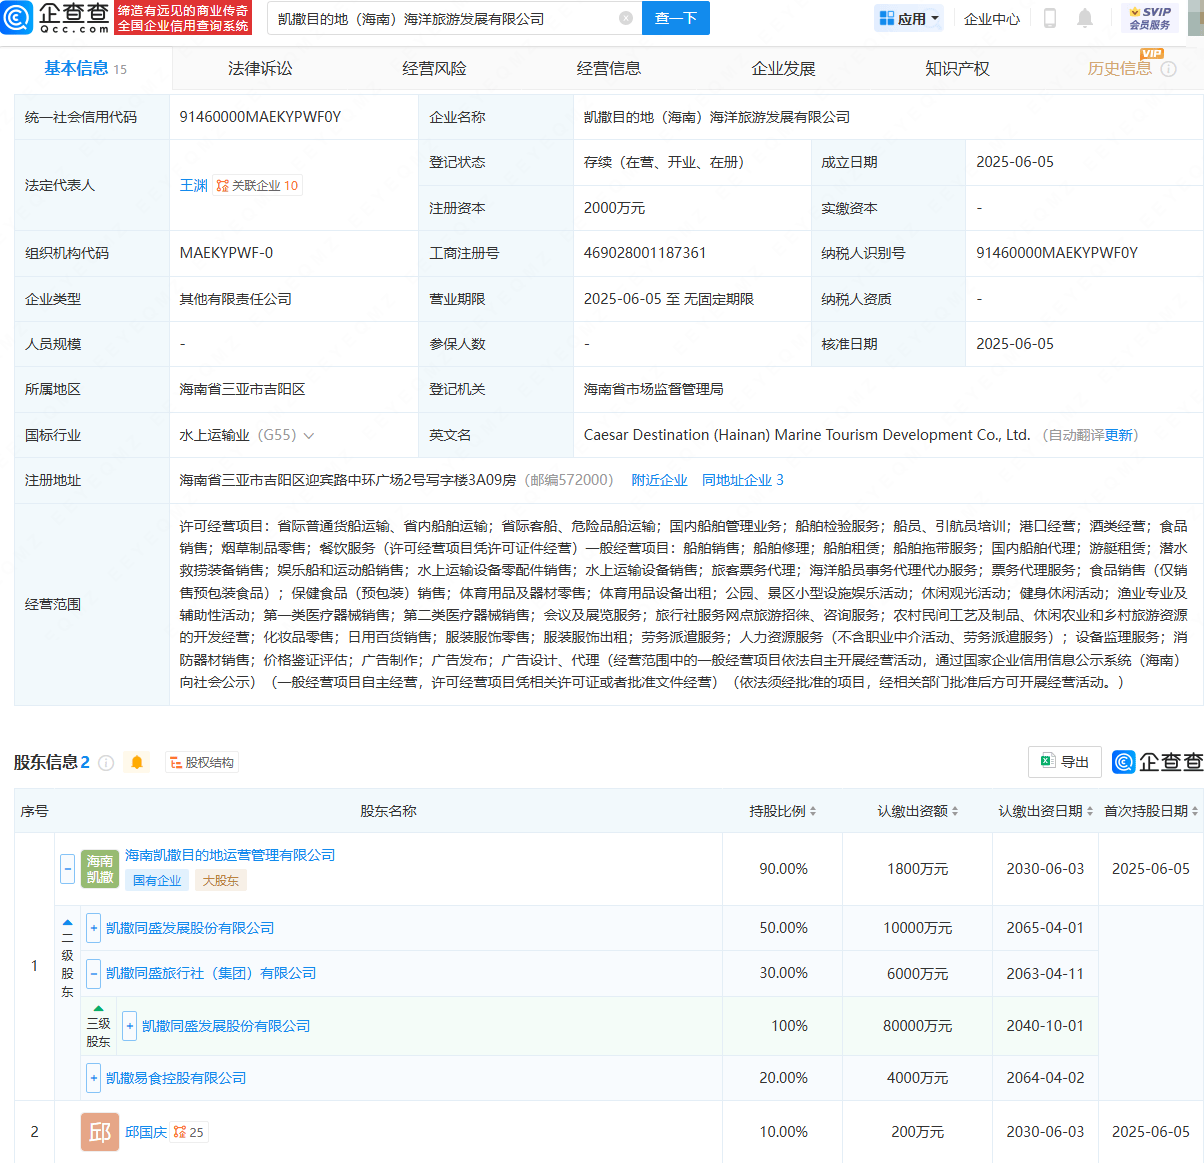
Task: Click the Qcc.com logo icon
Action: click(x=17, y=17)
